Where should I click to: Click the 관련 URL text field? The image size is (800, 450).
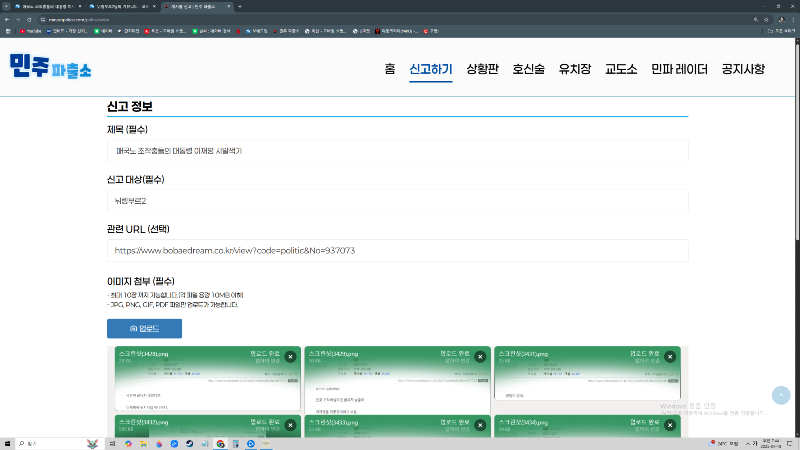point(397,250)
